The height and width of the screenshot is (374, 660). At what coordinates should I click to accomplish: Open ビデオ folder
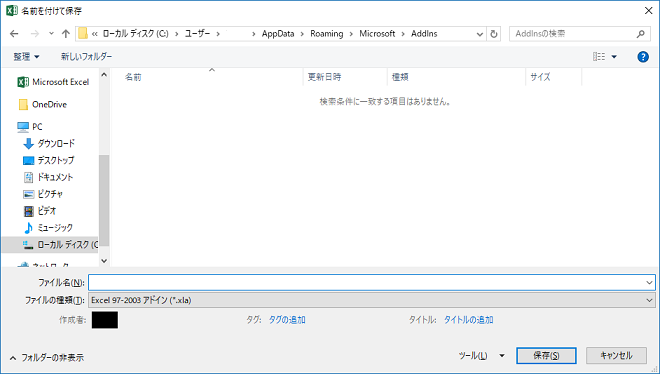click(40, 211)
